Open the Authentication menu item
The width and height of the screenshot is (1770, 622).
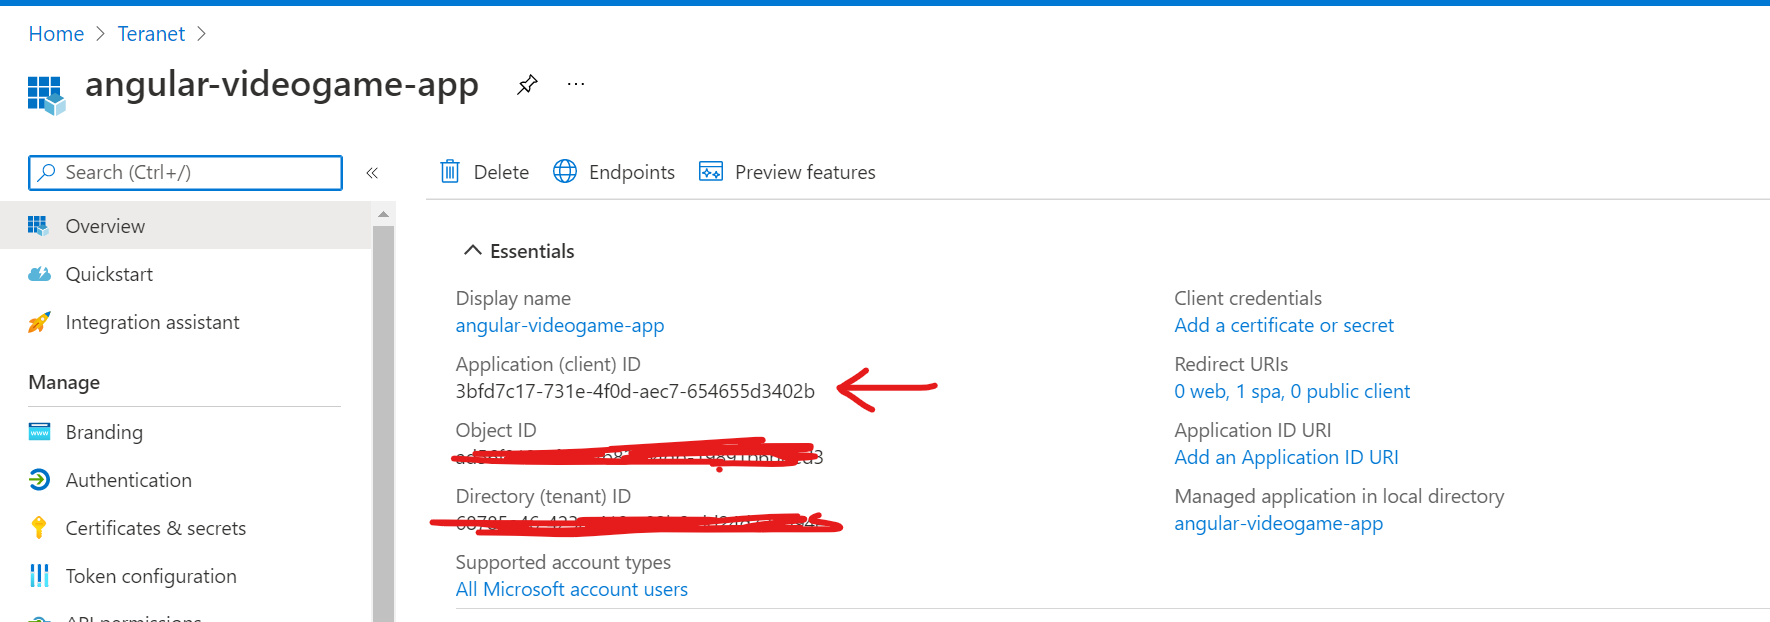(x=128, y=480)
